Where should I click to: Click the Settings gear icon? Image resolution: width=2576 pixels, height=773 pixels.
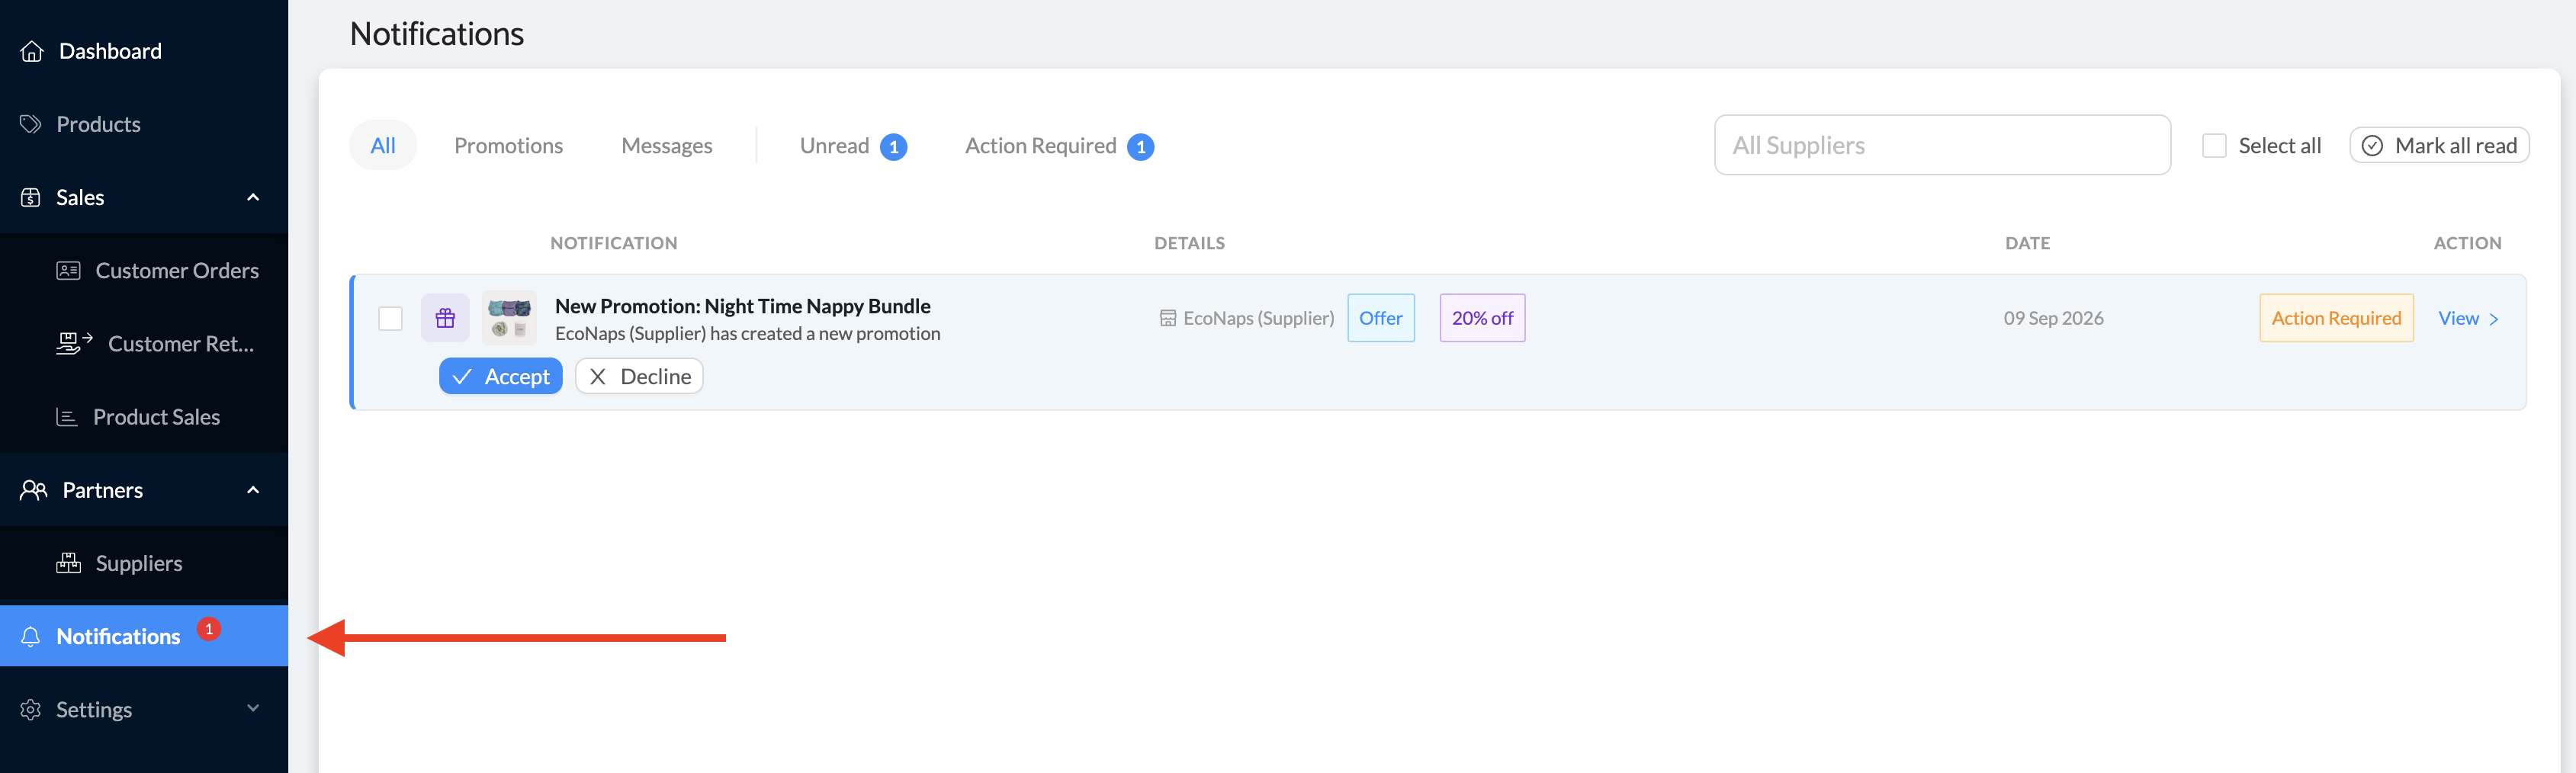tap(31, 709)
